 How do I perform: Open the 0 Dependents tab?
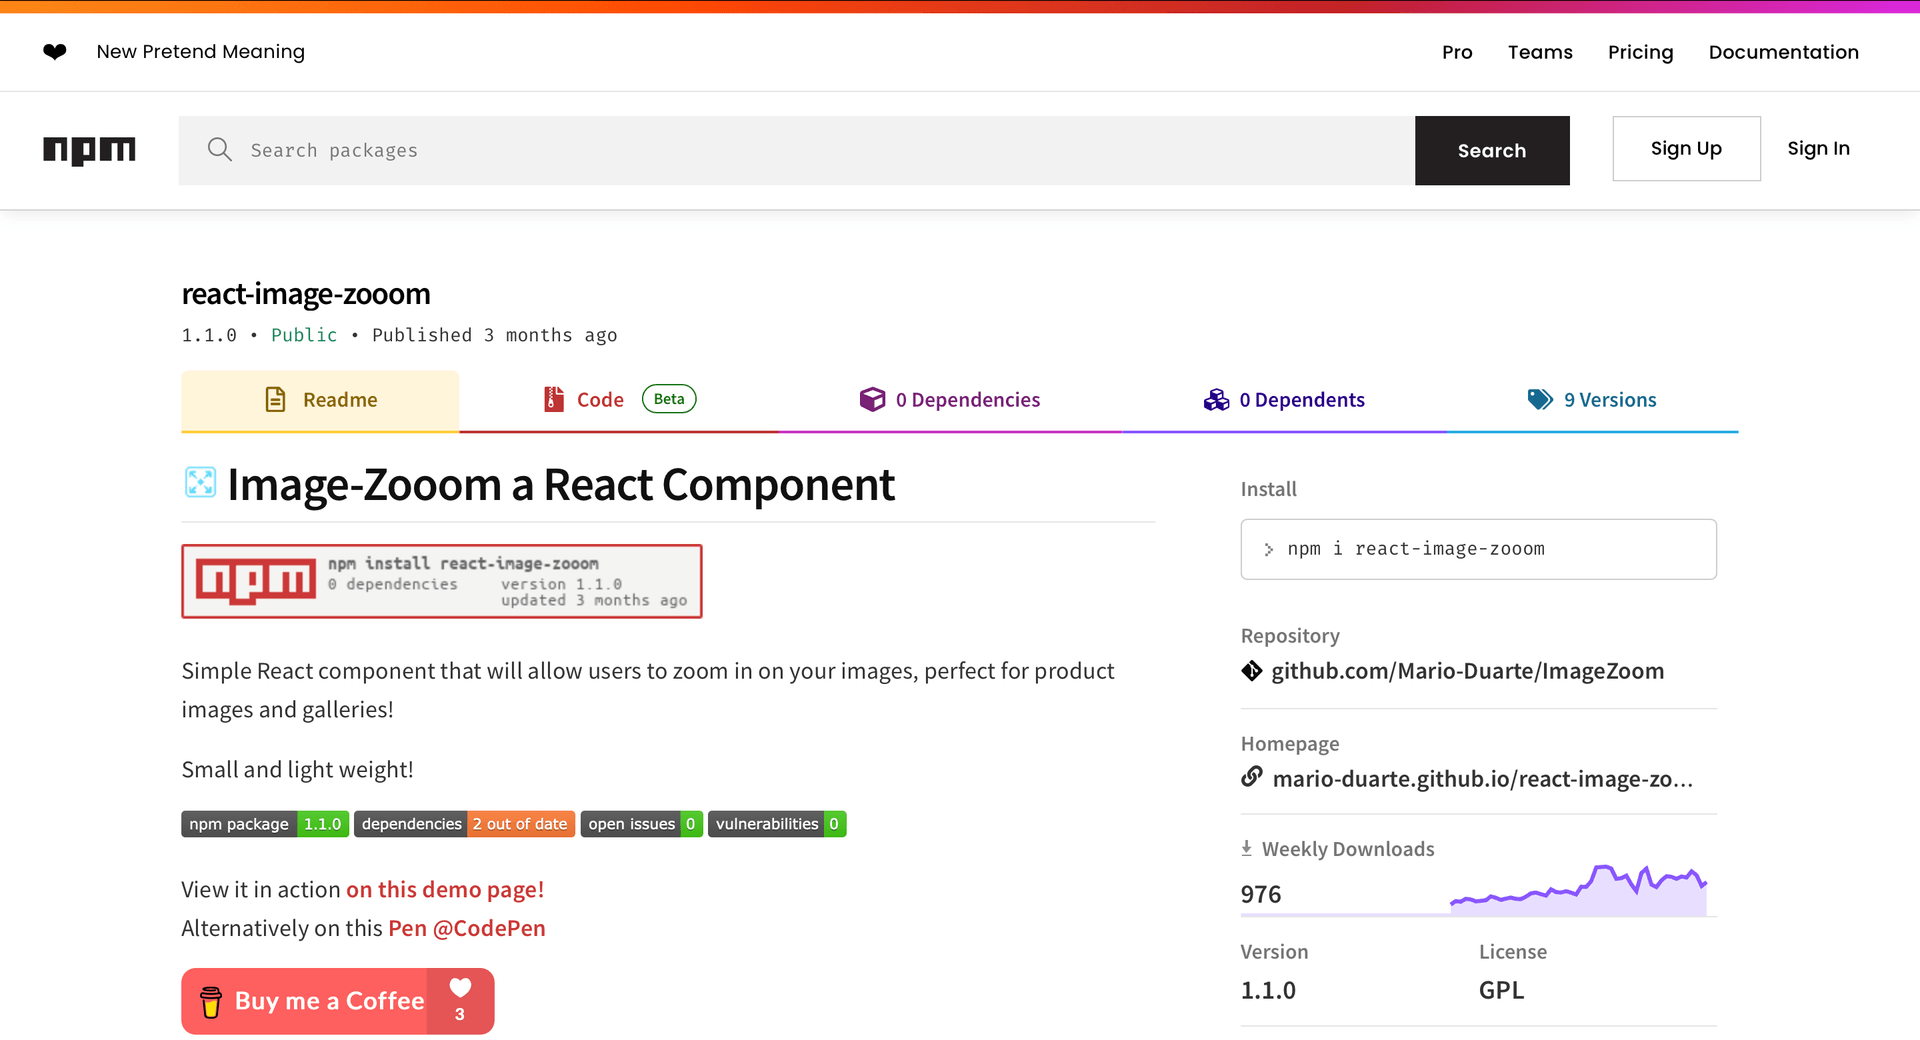point(1284,400)
